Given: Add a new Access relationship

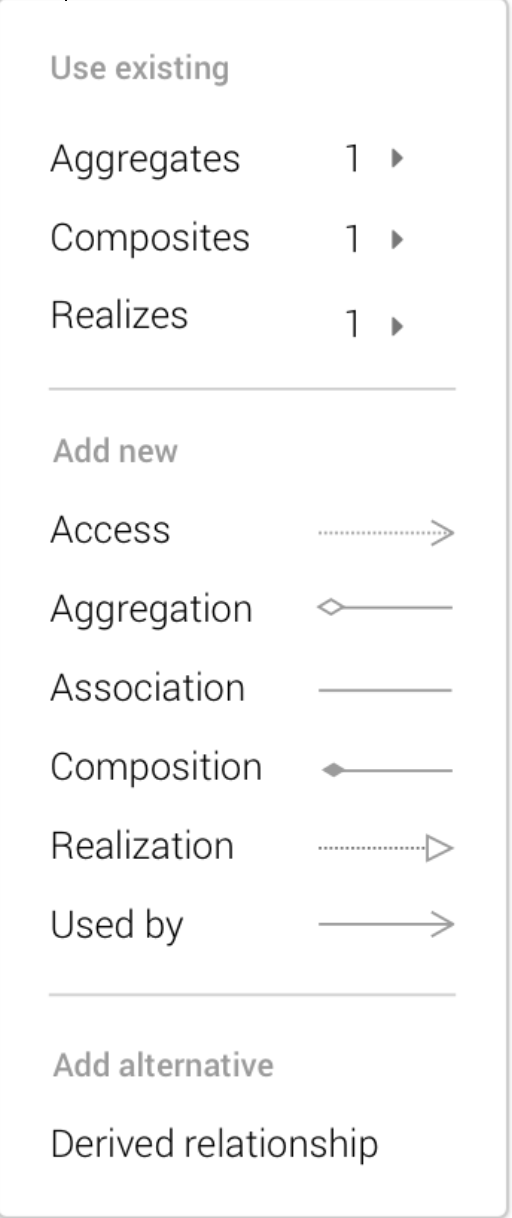Looking at the screenshot, I should click(x=252, y=530).
